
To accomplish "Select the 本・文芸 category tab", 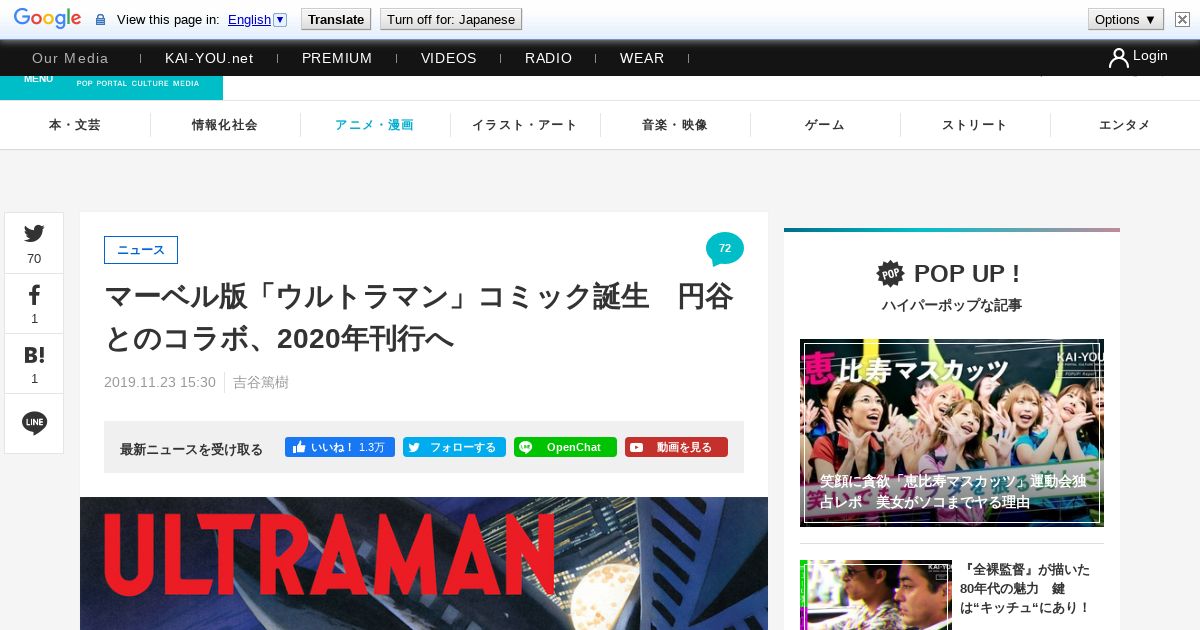I will [75, 125].
